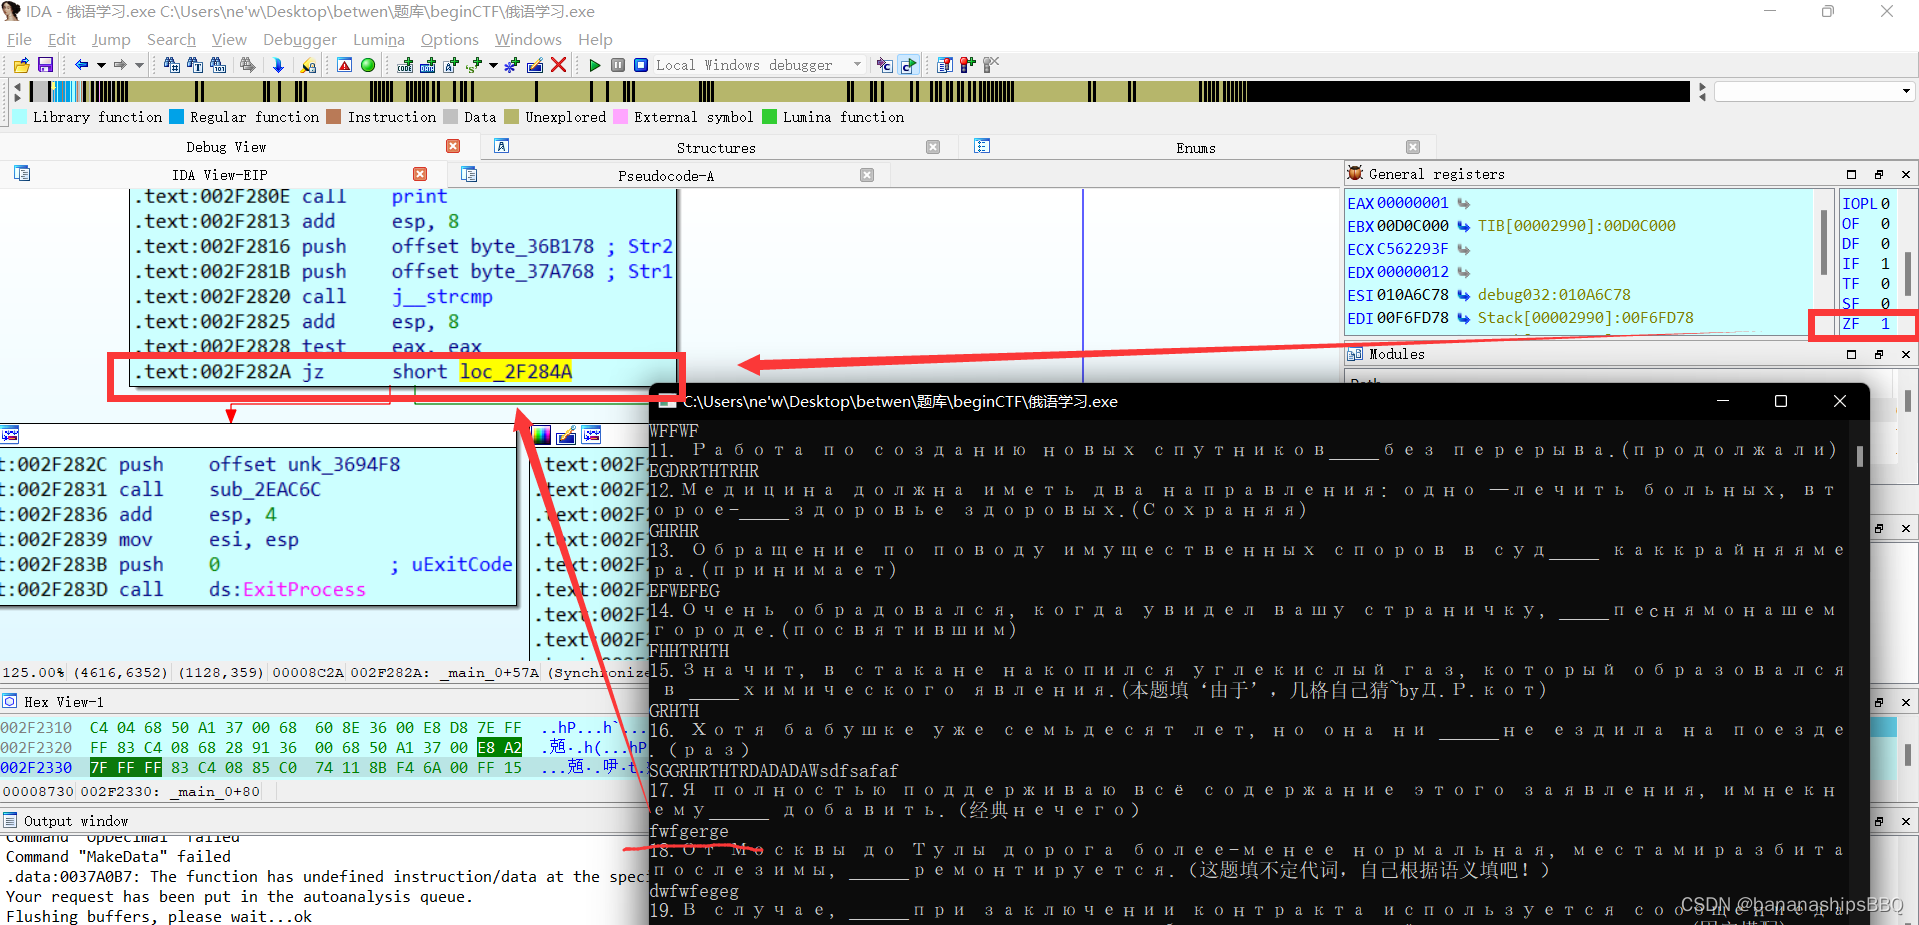
Task: Click the Open file toolbar icon
Action: [21, 65]
